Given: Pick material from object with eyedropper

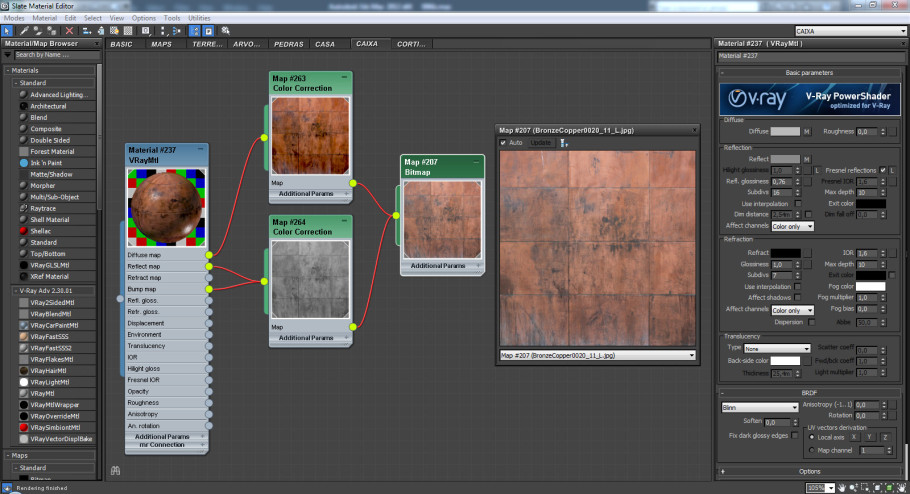Looking at the screenshot, I should (x=24, y=31).
